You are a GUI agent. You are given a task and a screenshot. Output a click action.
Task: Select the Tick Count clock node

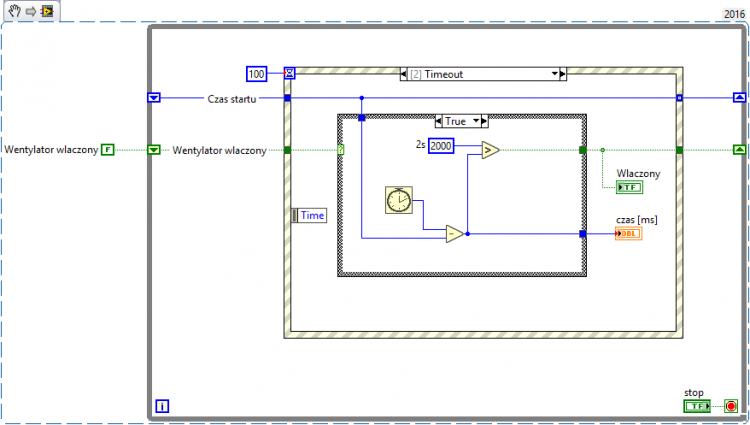pyautogui.click(x=398, y=200)
